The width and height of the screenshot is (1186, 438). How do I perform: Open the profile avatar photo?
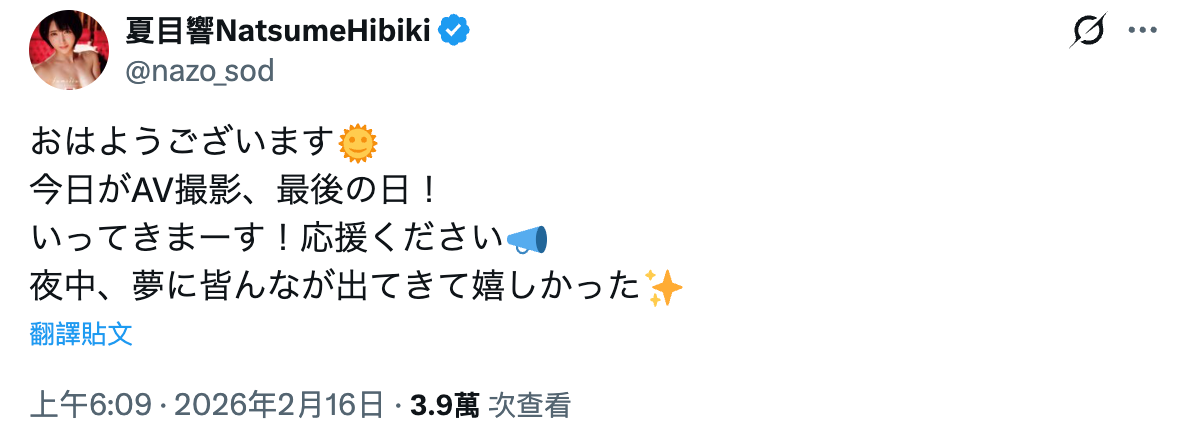click(x=69, y=52)
